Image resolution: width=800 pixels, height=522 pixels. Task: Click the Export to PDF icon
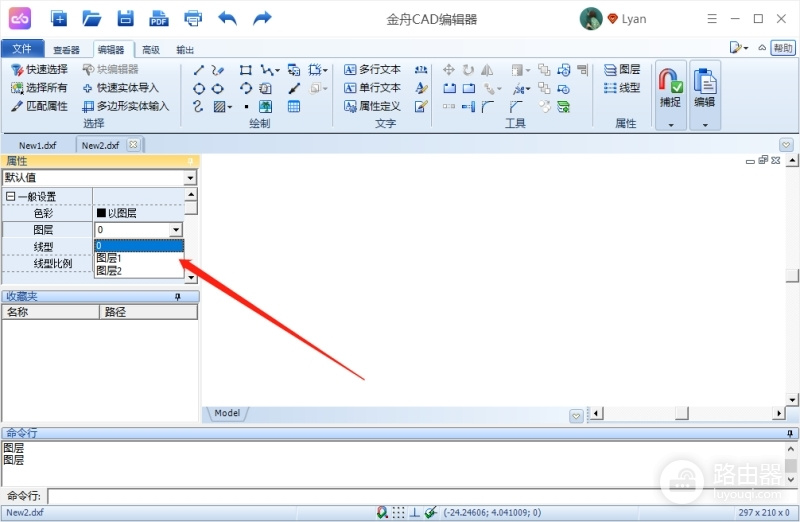pyautogui.click(x=159, y=19)
